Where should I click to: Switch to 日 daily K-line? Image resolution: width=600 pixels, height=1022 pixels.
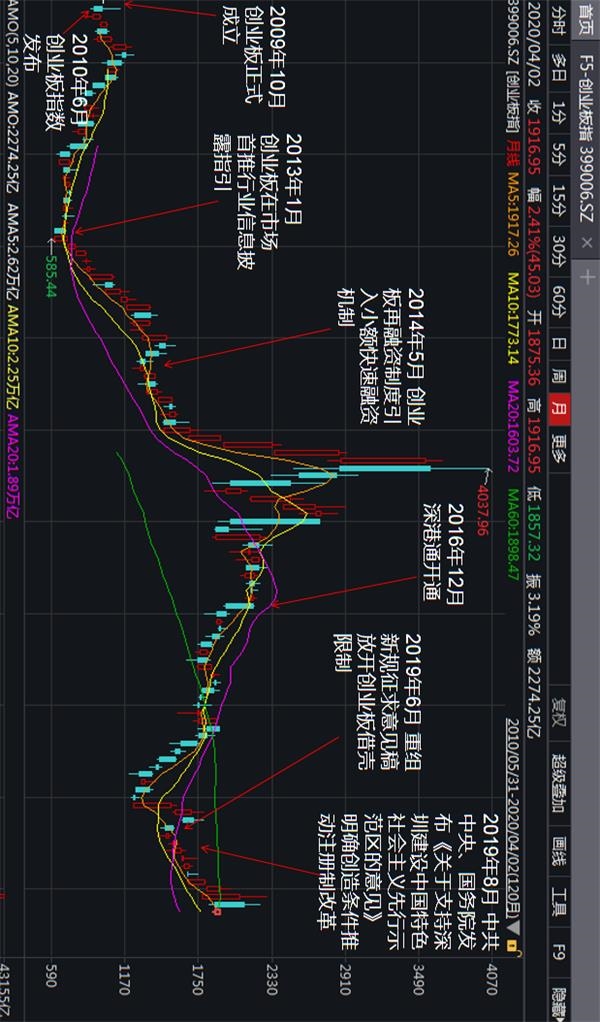coord(559,343)
